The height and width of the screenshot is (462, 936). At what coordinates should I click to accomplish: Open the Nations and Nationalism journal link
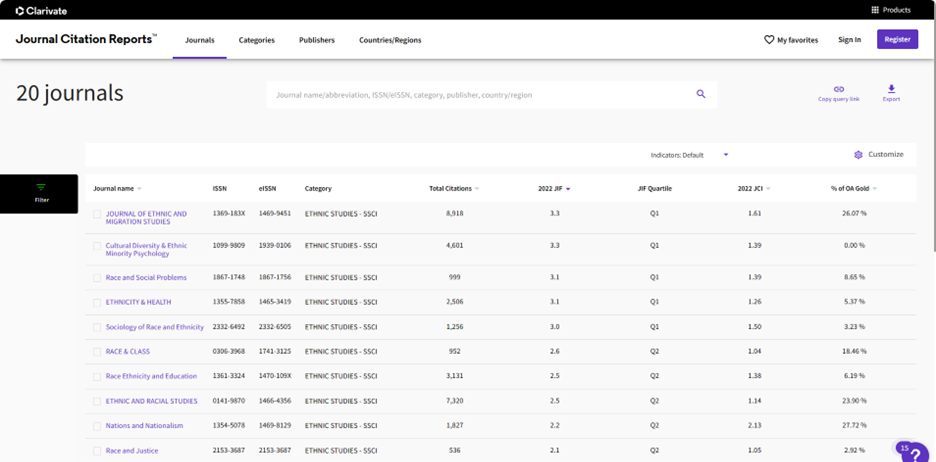(144, 426)
